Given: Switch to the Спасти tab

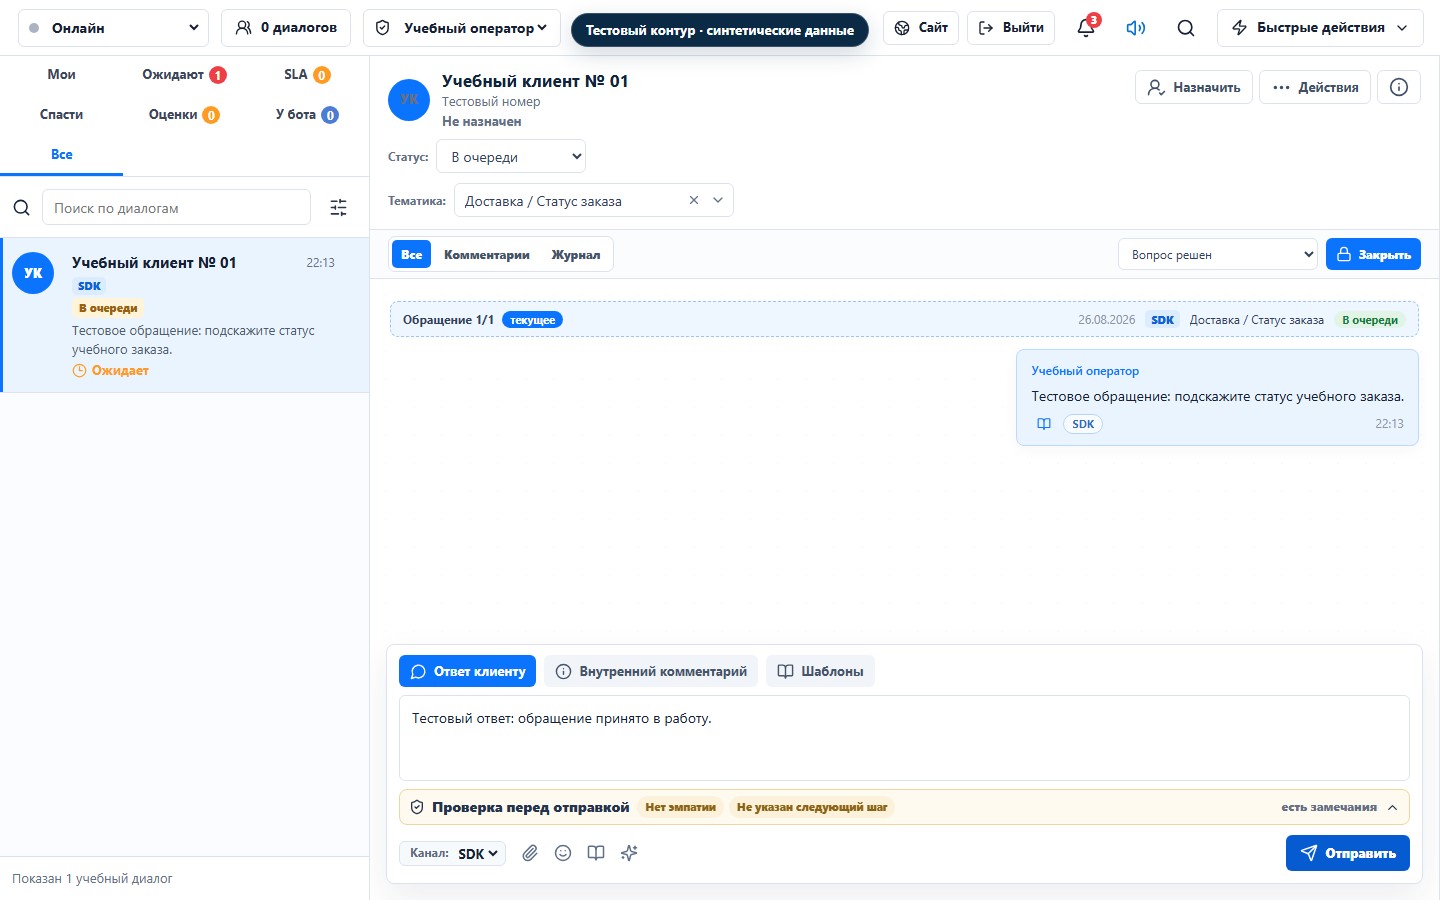Looking at the screenshot, I should [x=61, y=114].
